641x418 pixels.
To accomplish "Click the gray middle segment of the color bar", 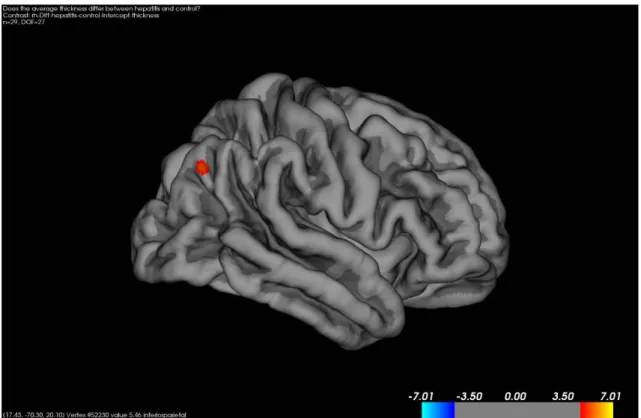I will [517, 410].
